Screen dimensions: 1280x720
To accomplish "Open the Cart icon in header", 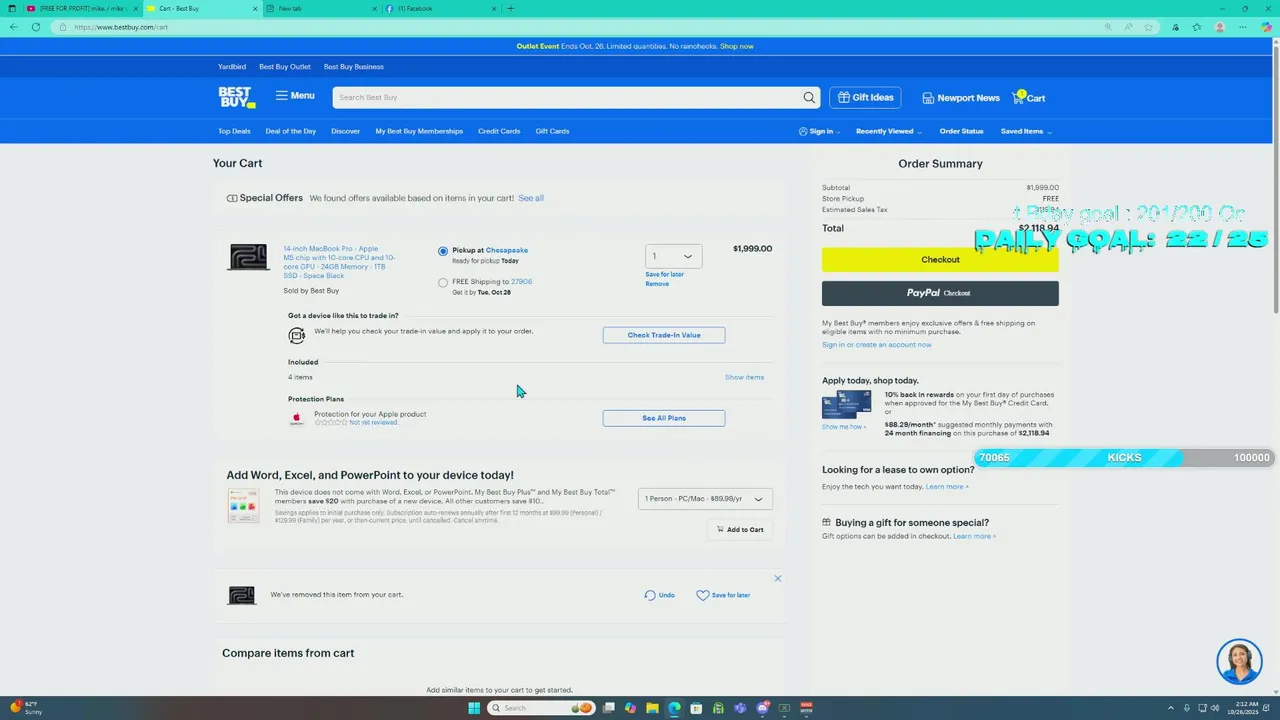I will (x=1029, y=97).
